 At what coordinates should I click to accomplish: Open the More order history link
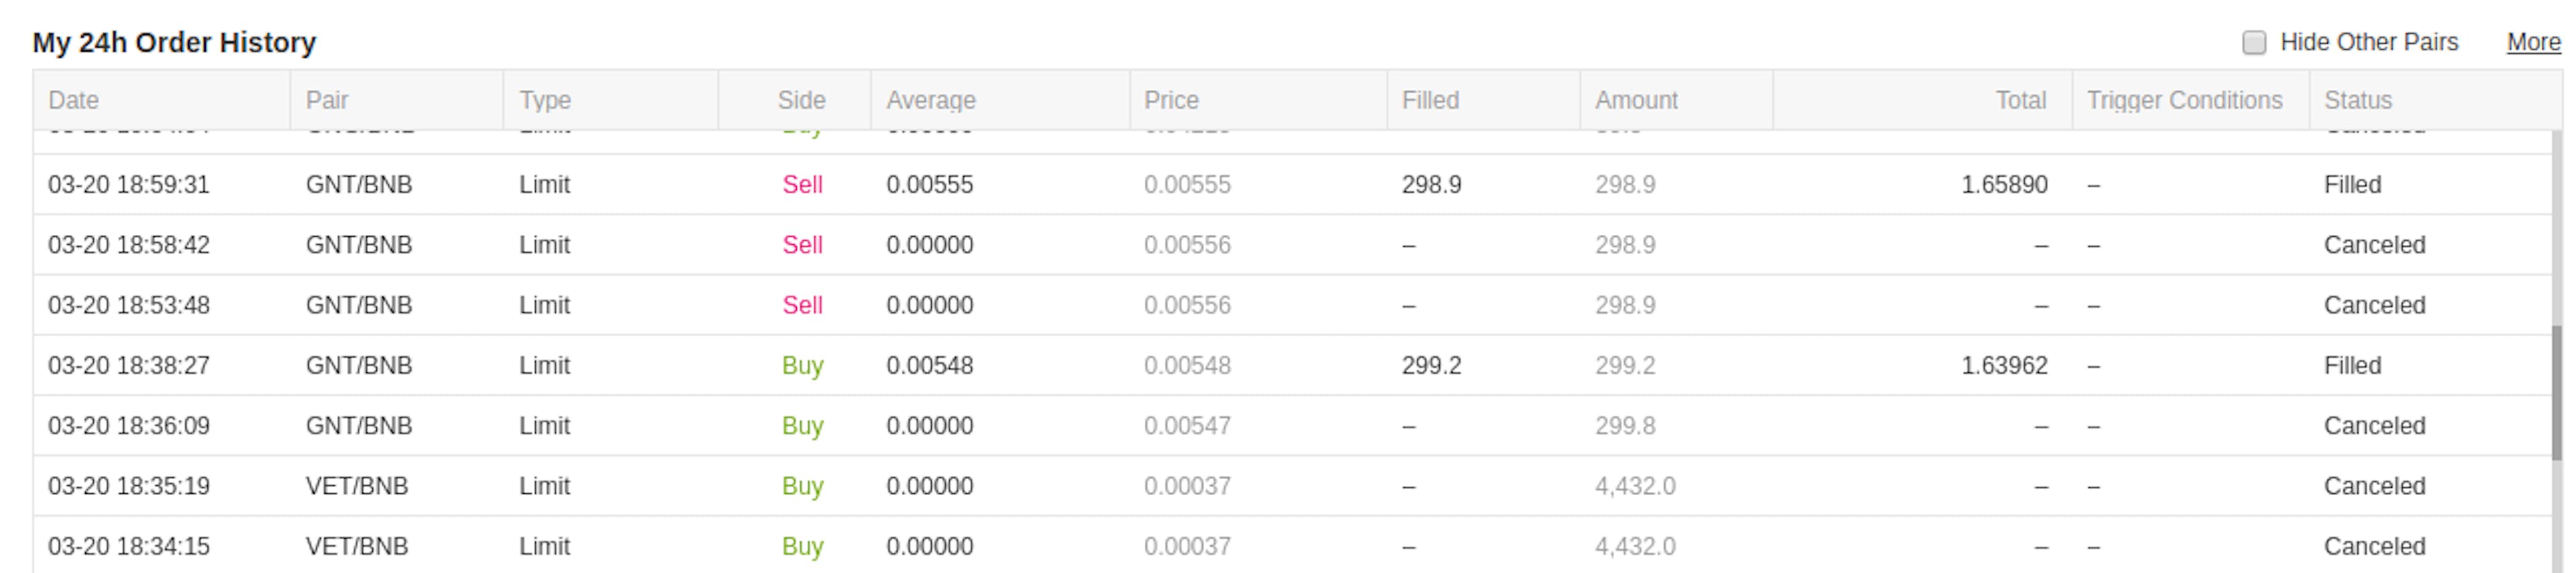tap(2533, 43)
